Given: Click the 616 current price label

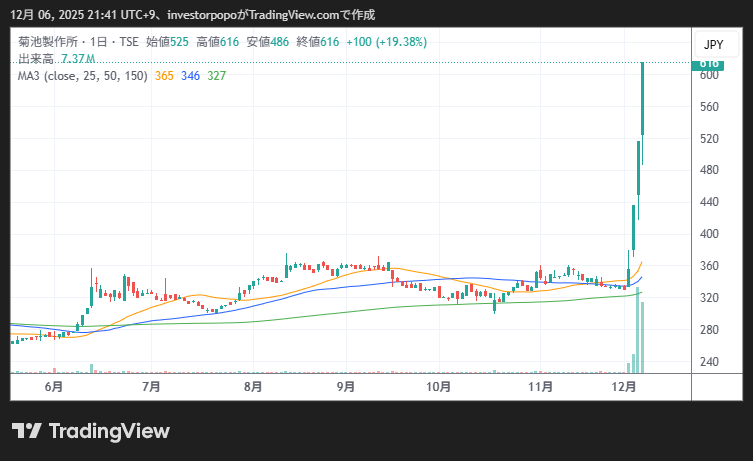Looking at the screenshot, I should [709, 63].
